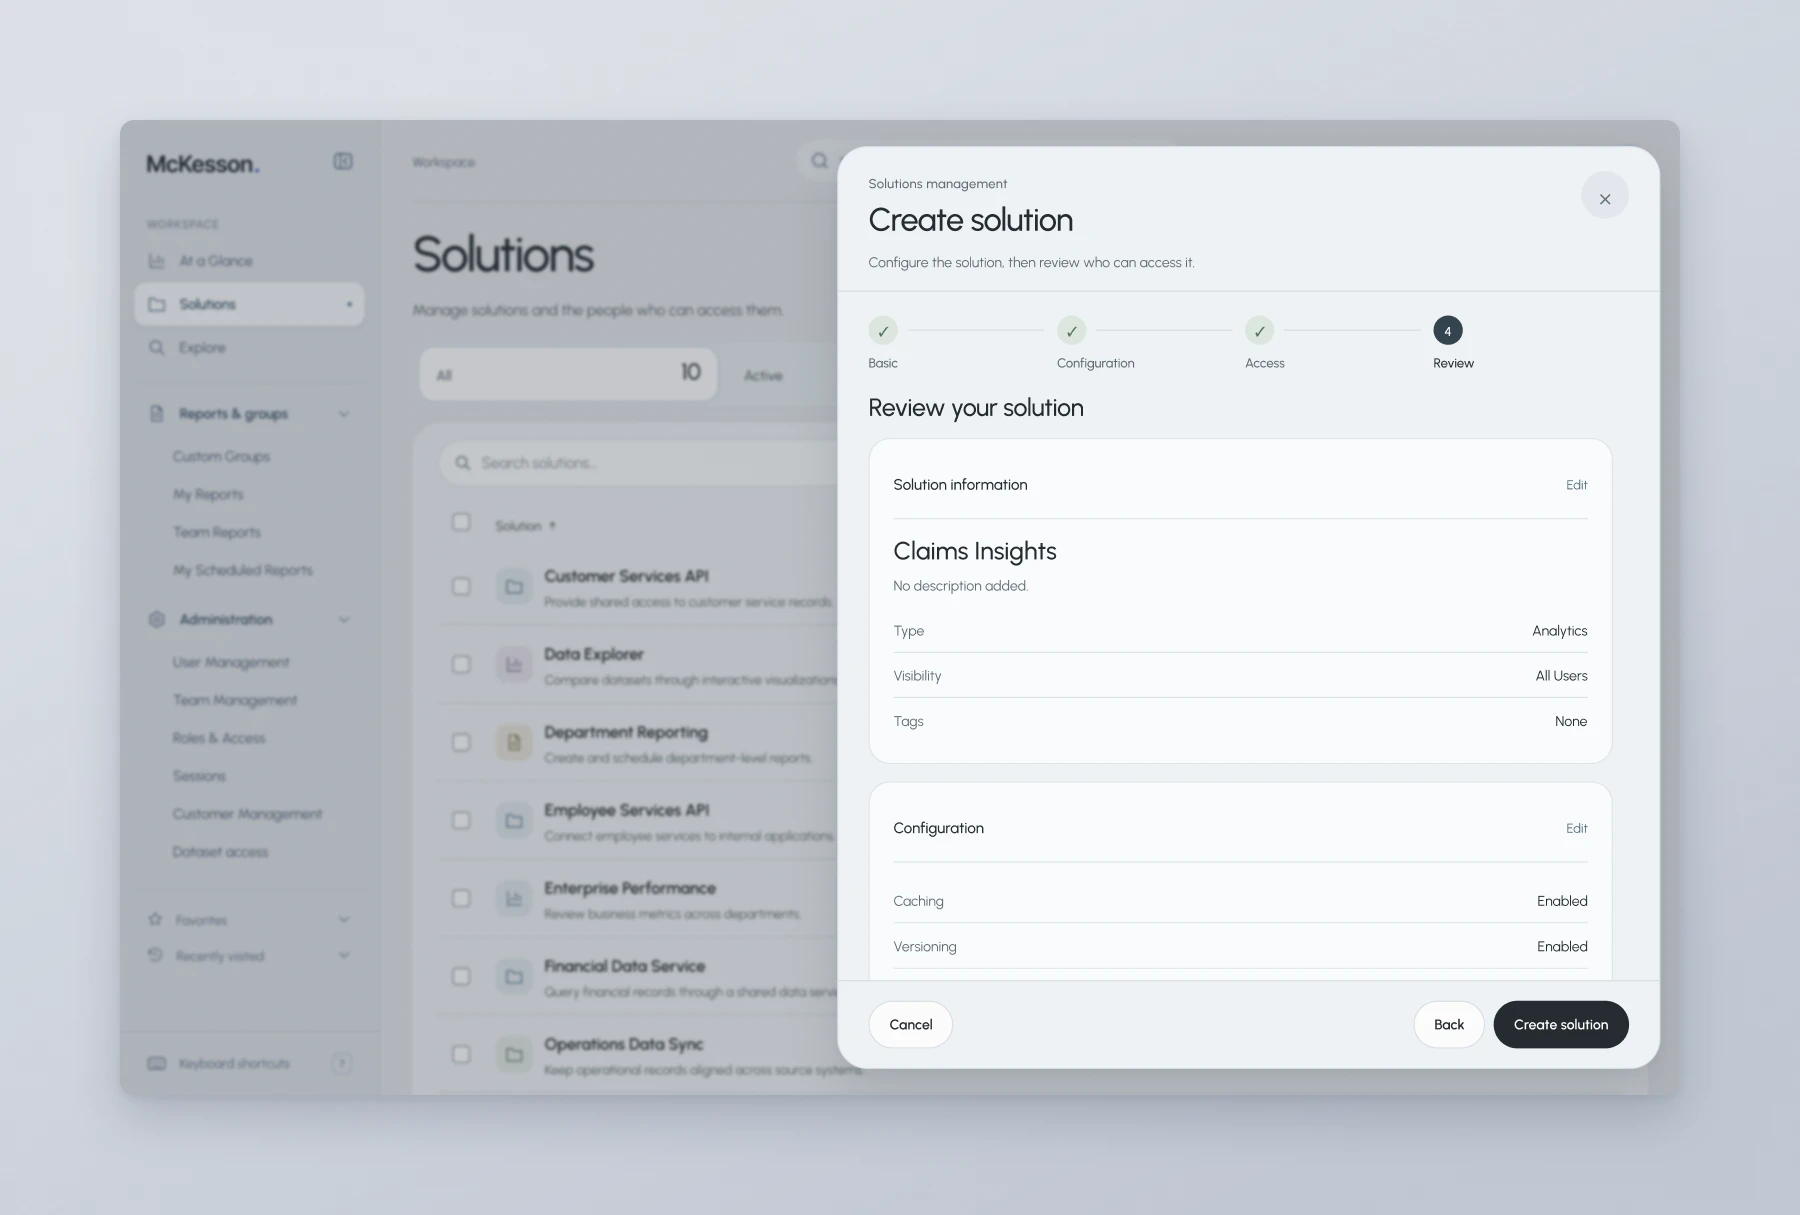Click the Search solutions field
The width and height of the screenshot is (1800, 1215).
click(x=640, y=463)
